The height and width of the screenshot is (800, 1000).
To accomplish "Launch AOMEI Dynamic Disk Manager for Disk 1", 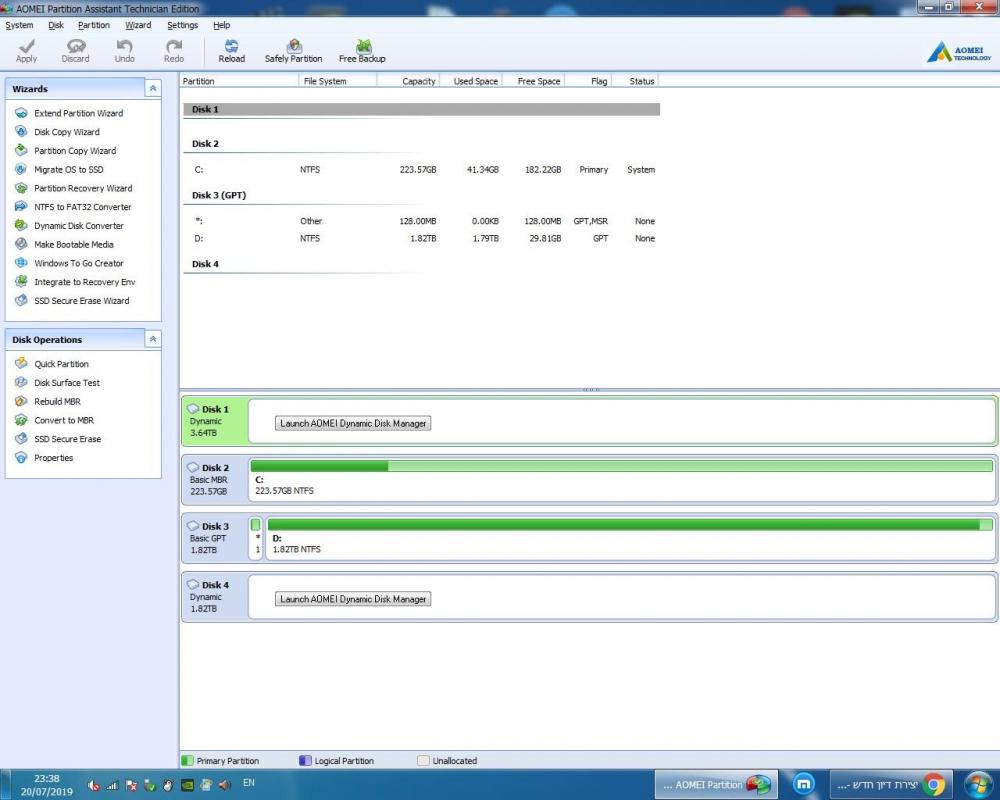I will point(353,424).
